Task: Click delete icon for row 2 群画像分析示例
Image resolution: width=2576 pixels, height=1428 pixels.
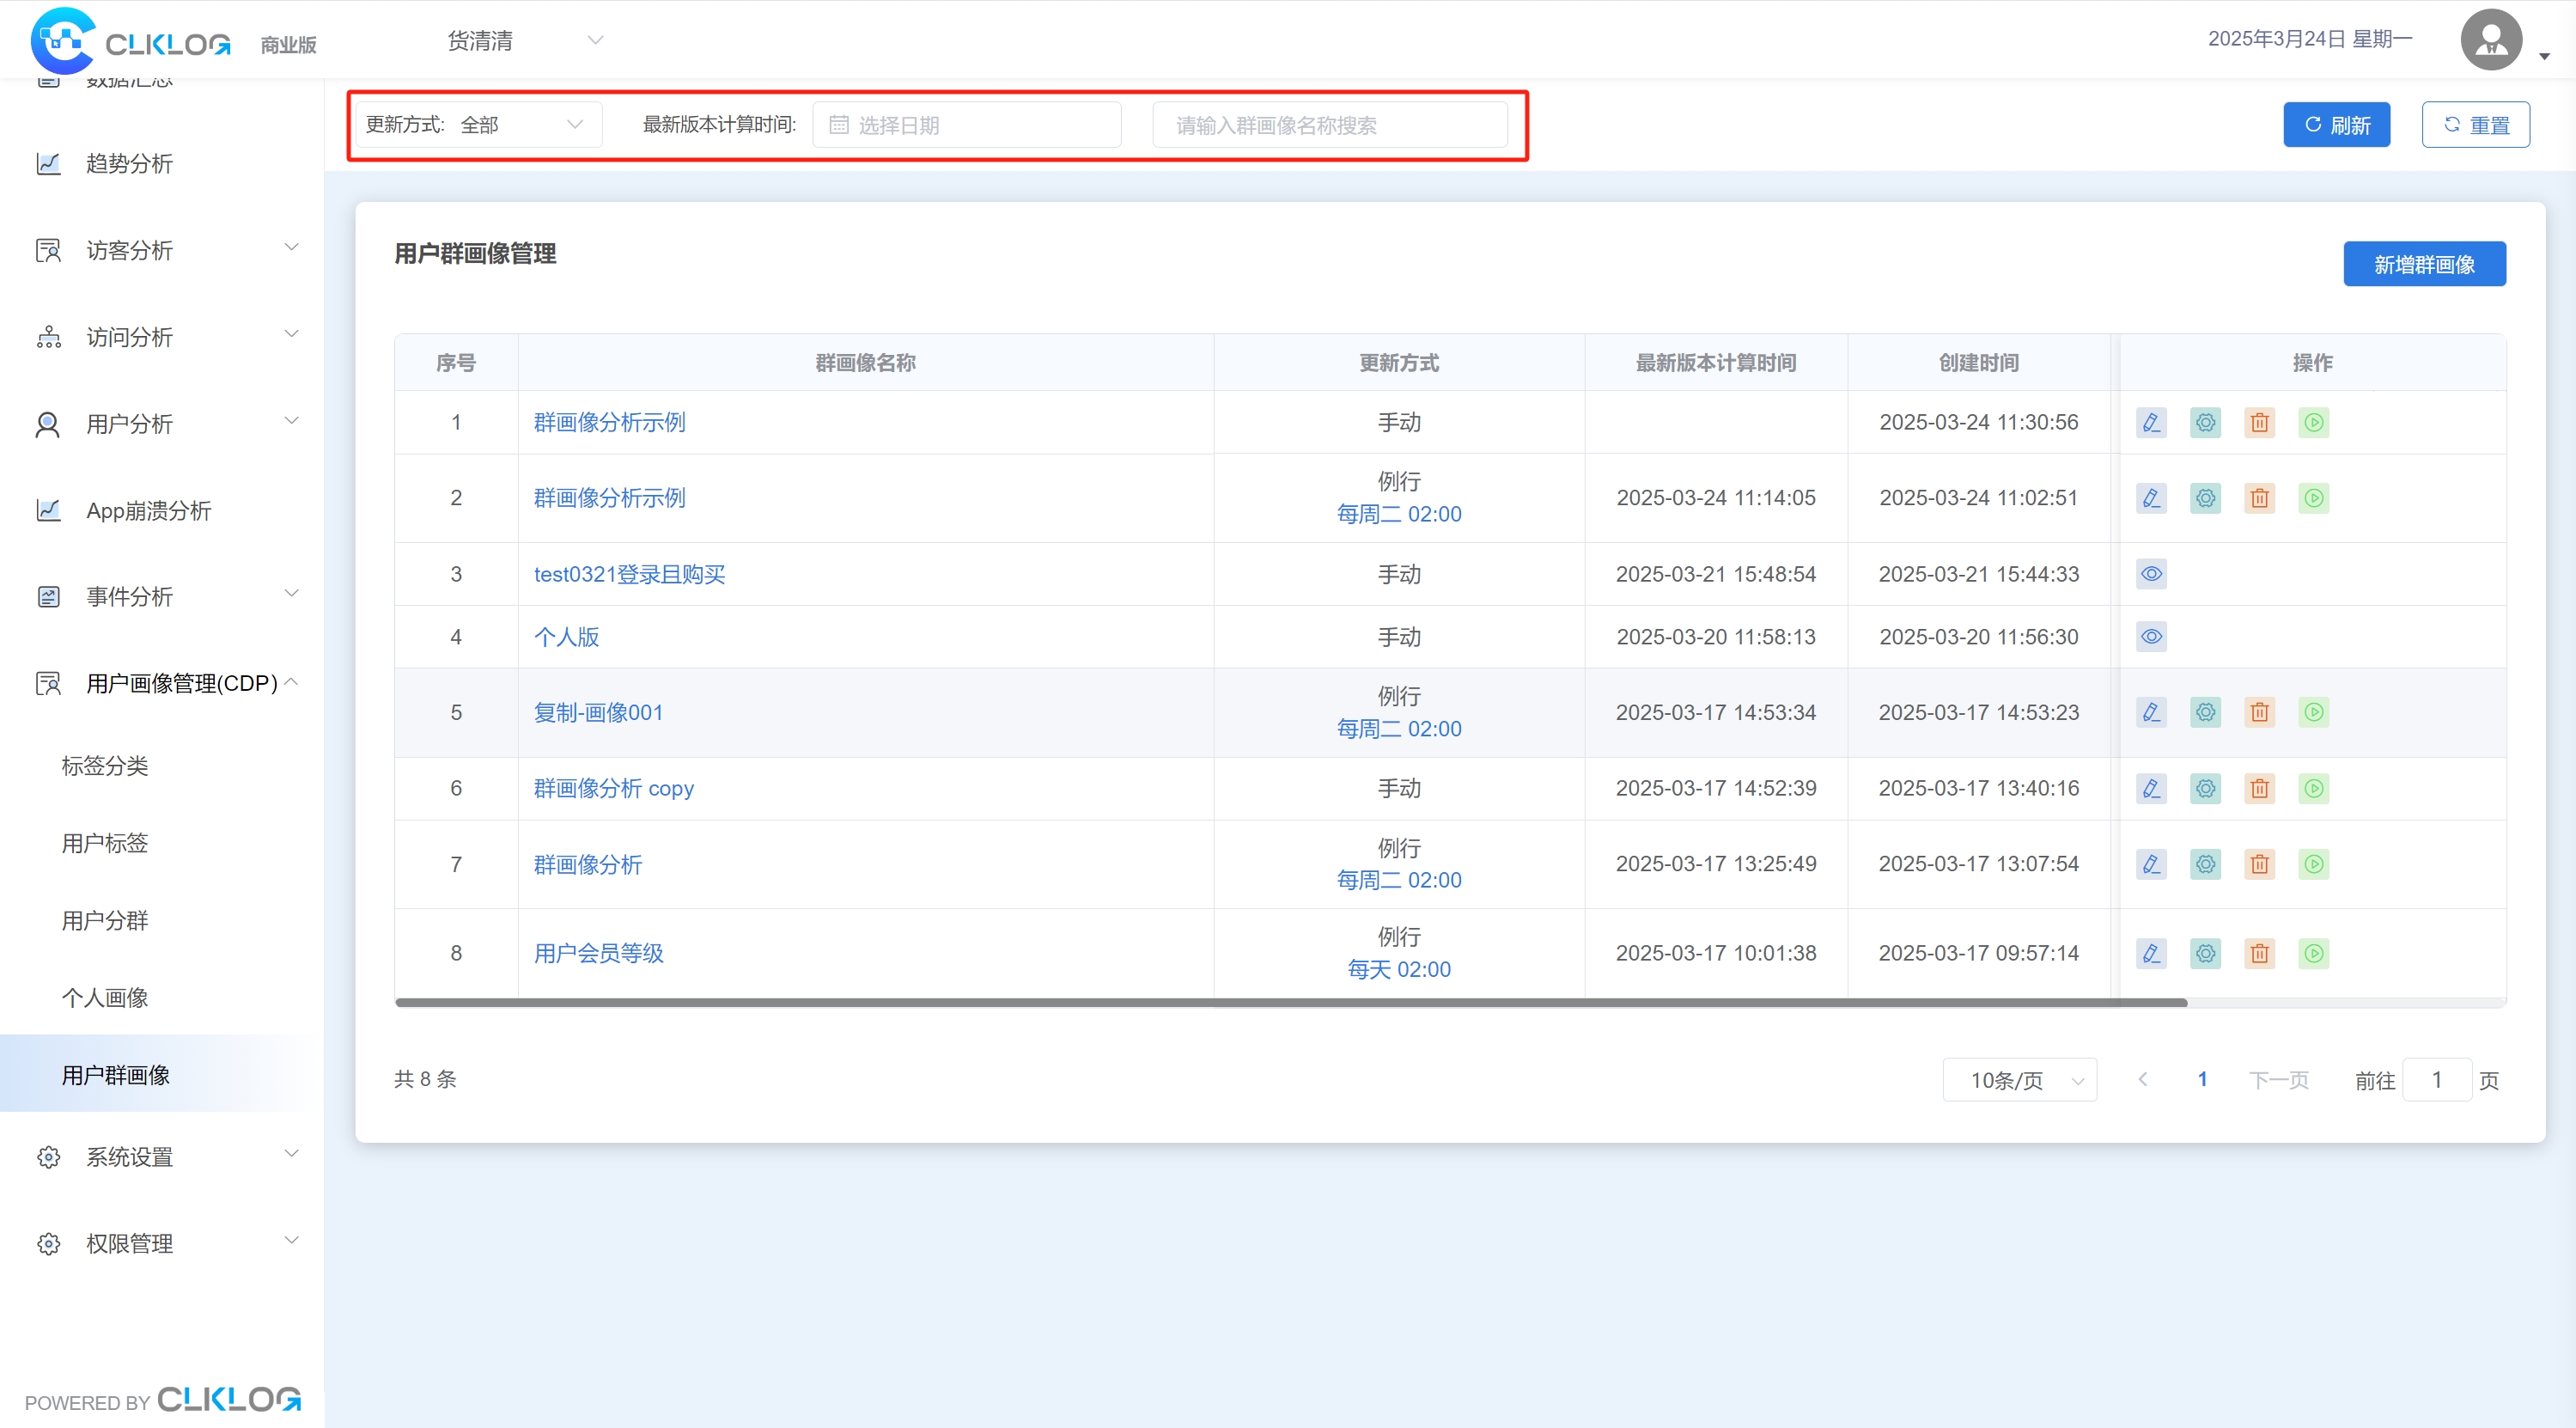Action: pyautogui.click(x=2259, y=498)
